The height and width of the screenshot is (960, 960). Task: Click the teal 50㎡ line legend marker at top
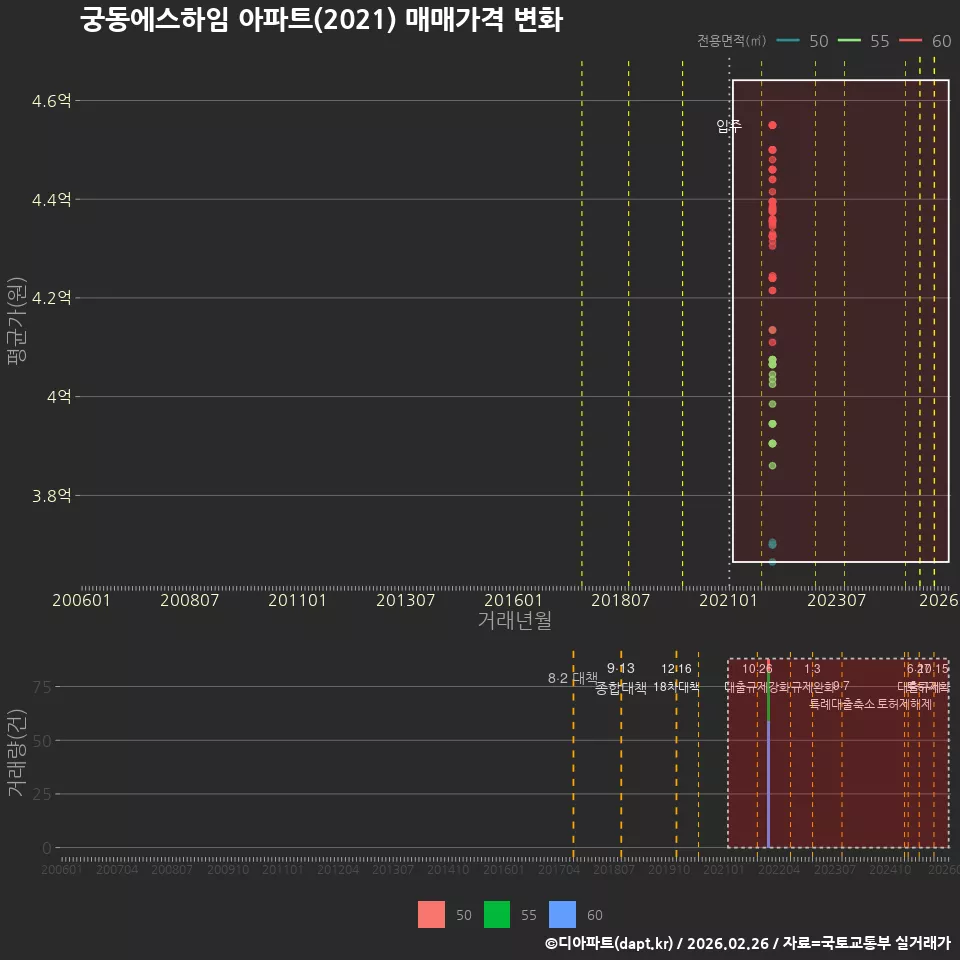click(x=787, y=40)
